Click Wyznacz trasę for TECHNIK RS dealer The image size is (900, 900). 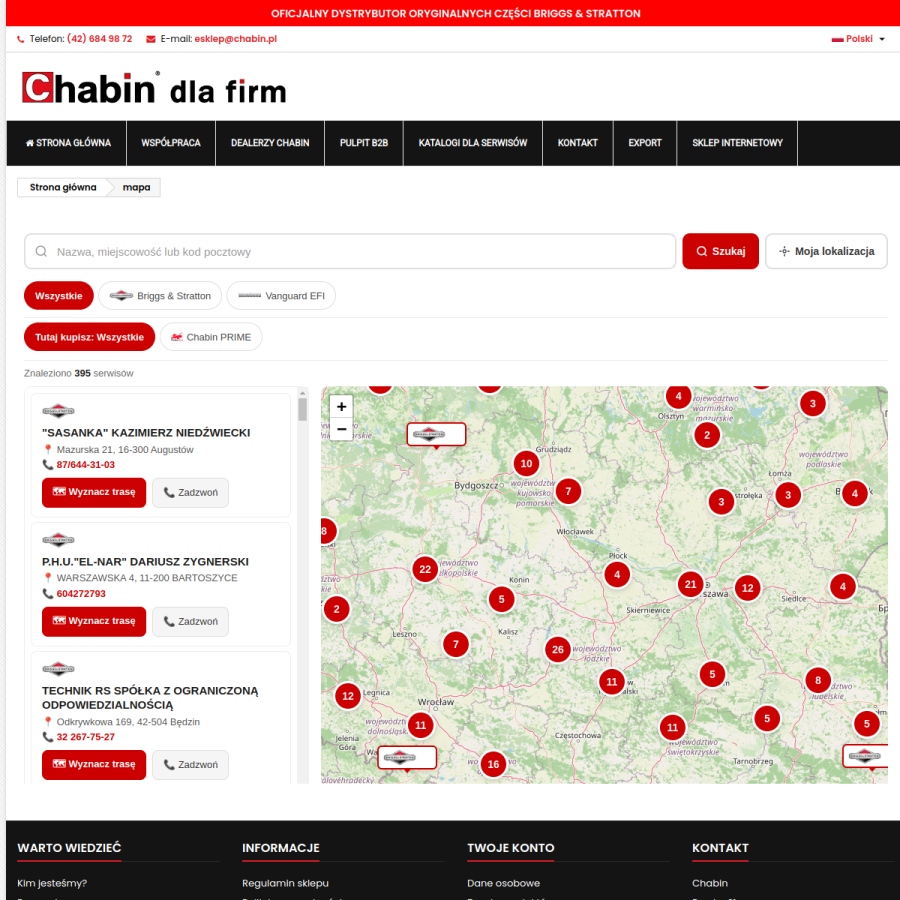94,765
